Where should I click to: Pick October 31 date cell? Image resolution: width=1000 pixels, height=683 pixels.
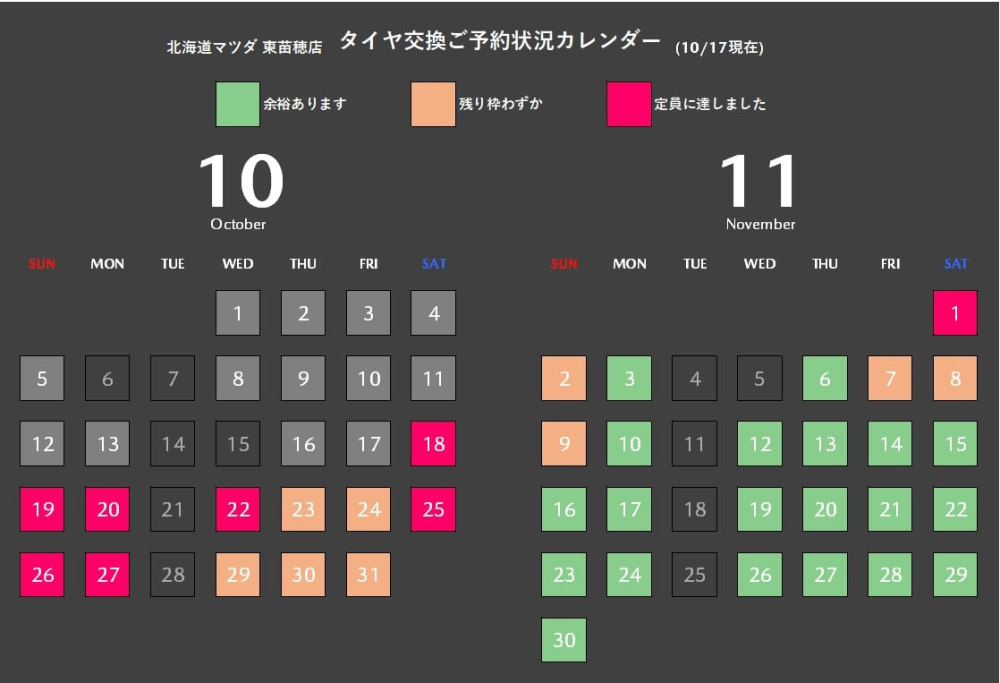point(368,575)
